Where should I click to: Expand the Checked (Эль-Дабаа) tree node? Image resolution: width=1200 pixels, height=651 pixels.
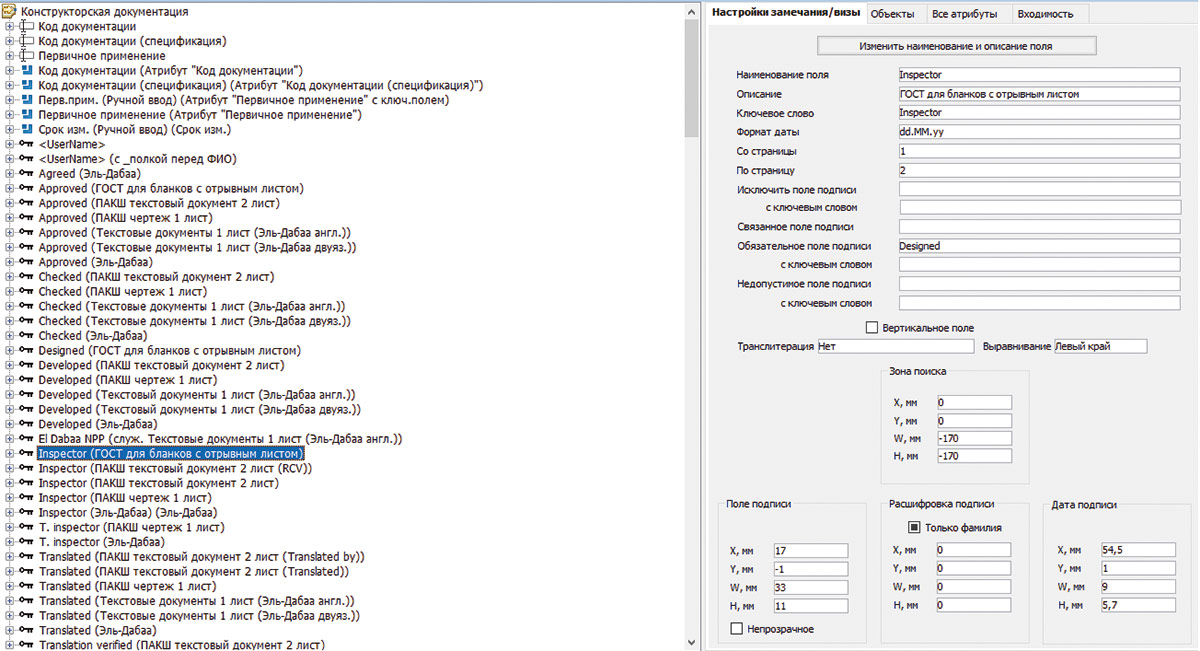(x=9, y=336)
